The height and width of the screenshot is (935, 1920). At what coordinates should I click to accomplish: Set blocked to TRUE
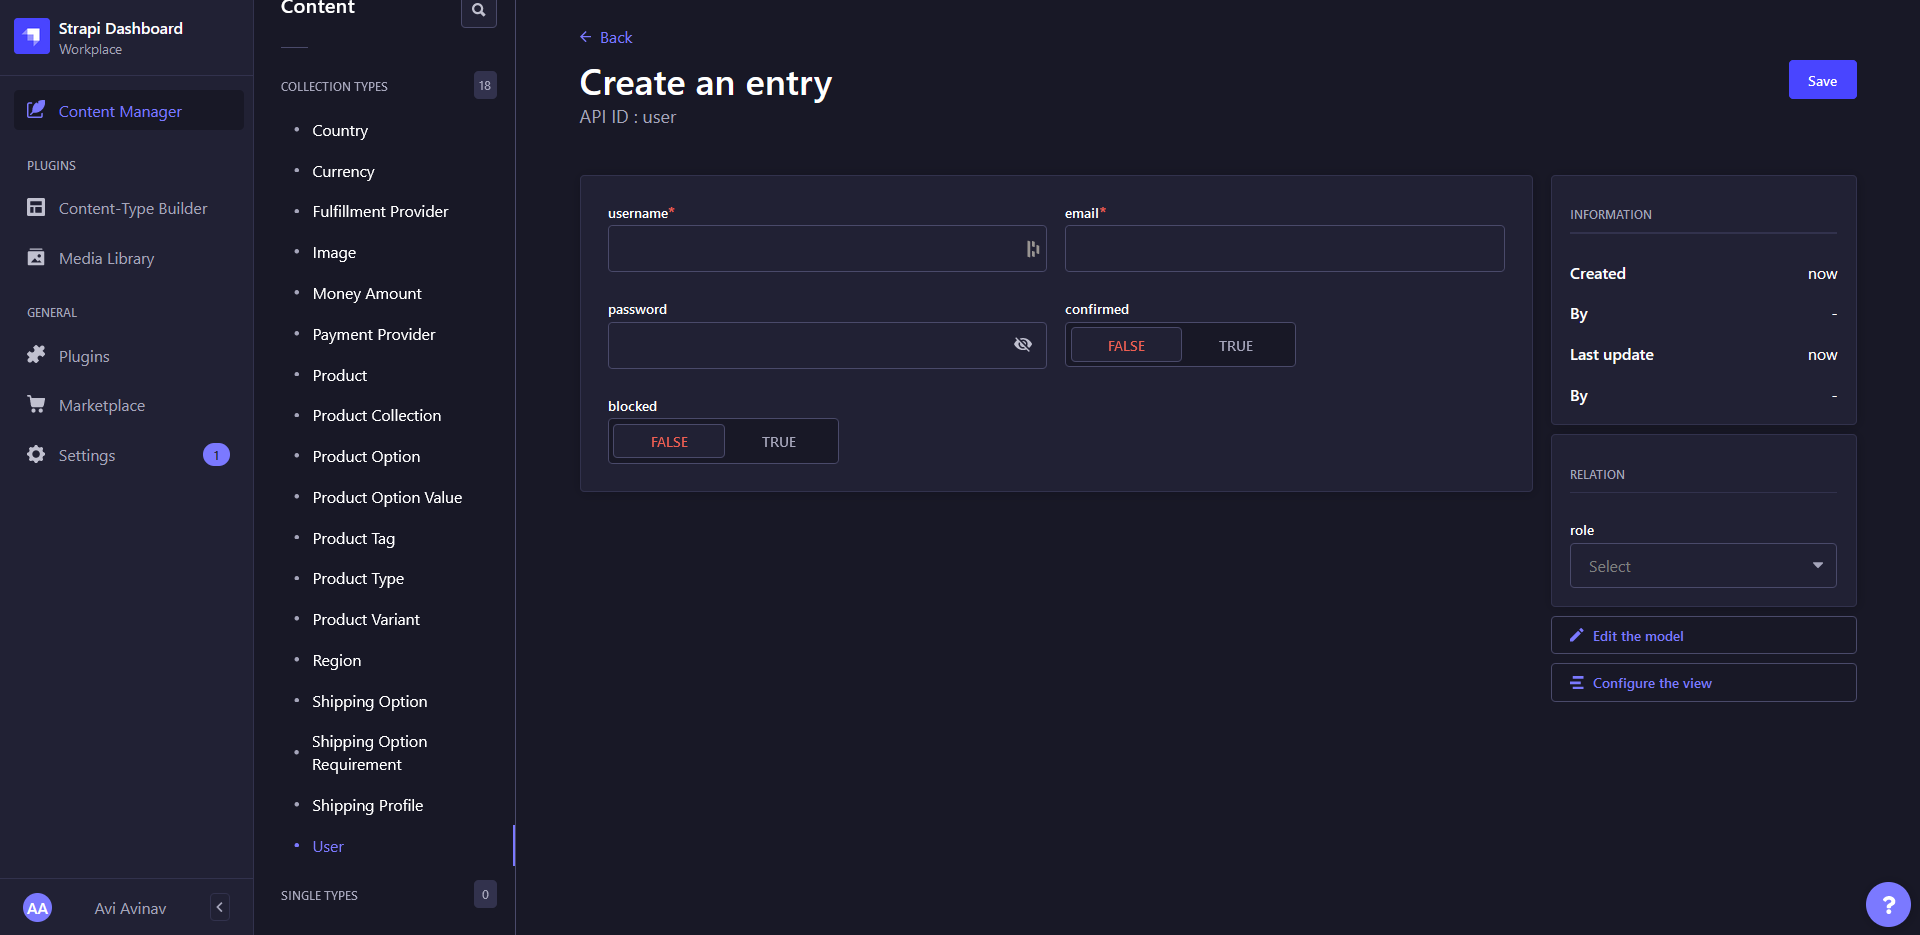779,441
